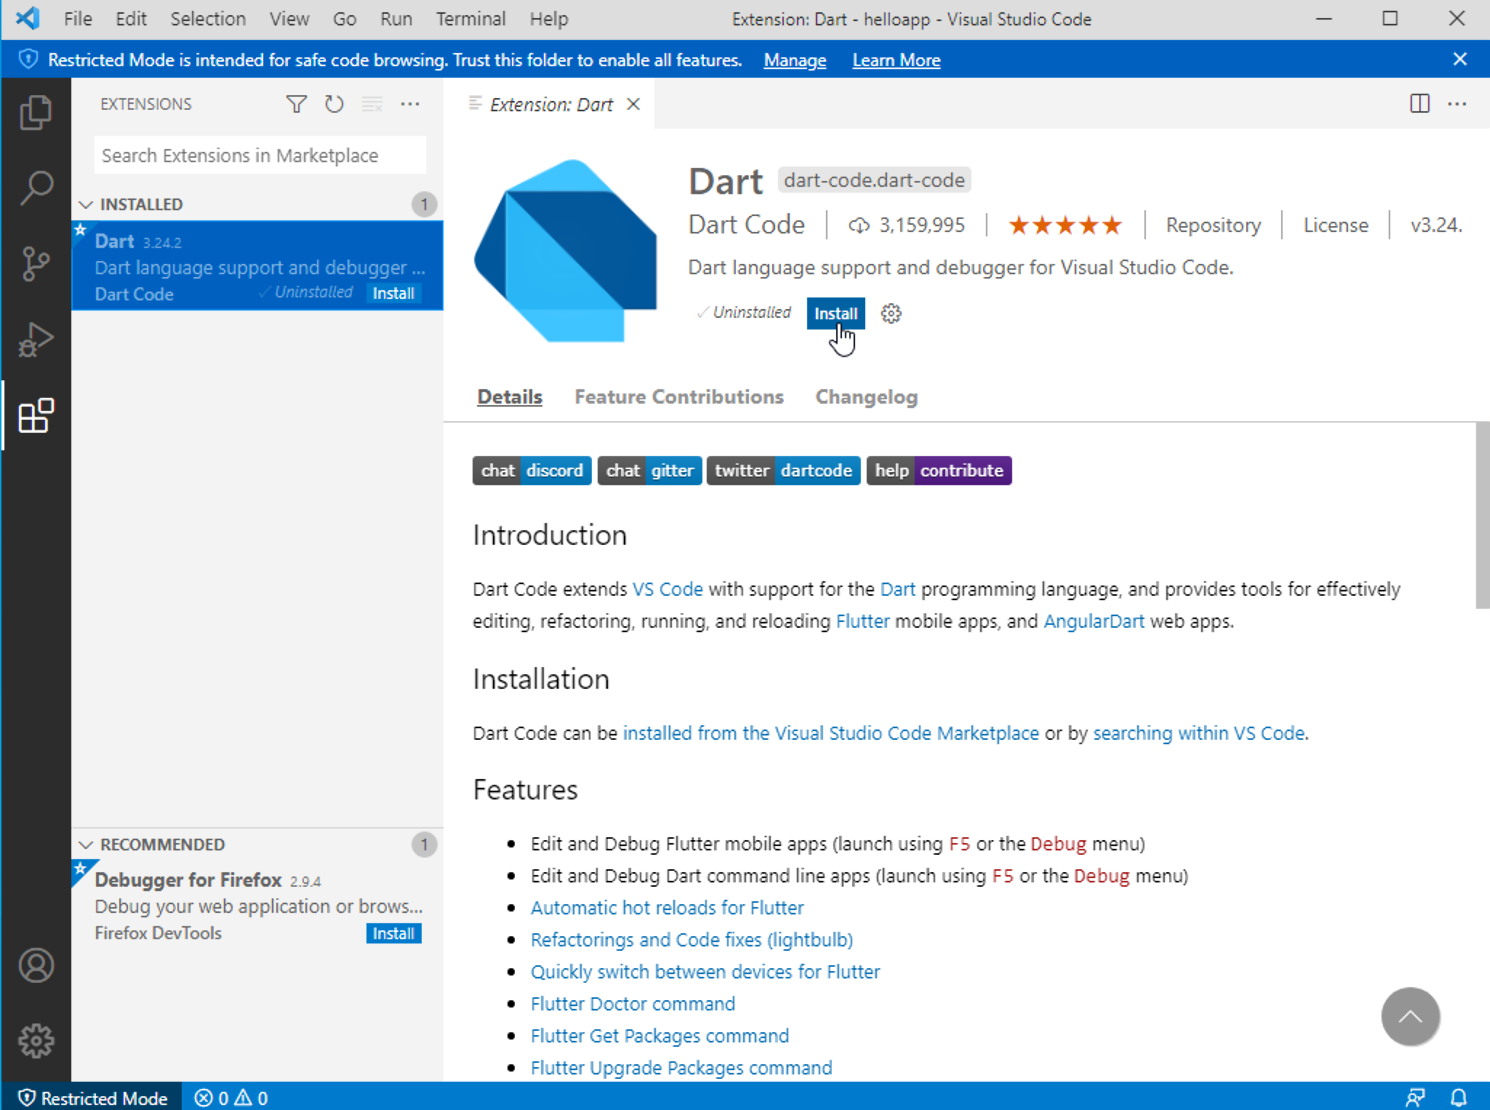Click the chat discord badge
This screenshot has width=1490, height=1110.
point(532,470)
